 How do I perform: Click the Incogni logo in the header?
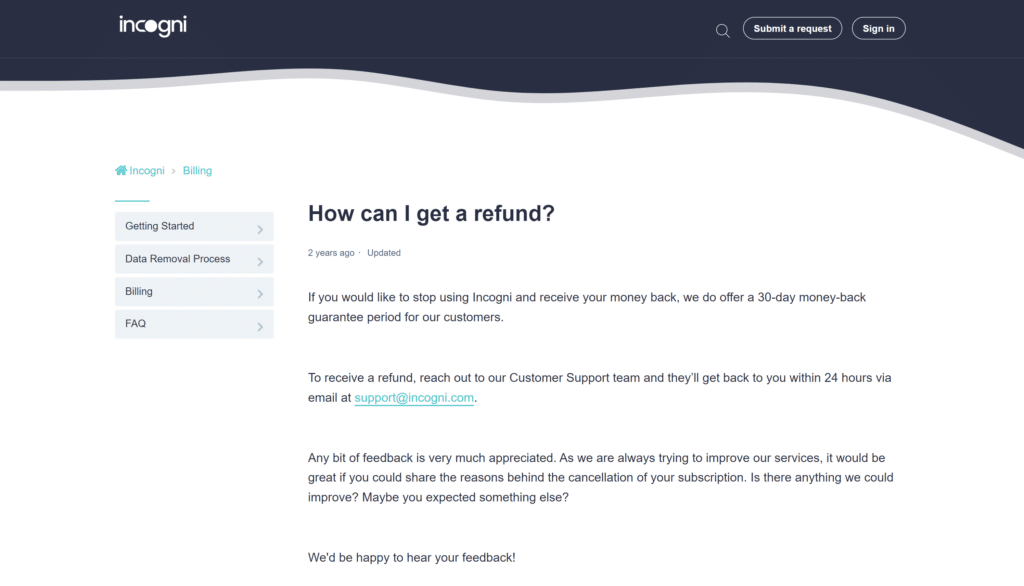[153, 26]
